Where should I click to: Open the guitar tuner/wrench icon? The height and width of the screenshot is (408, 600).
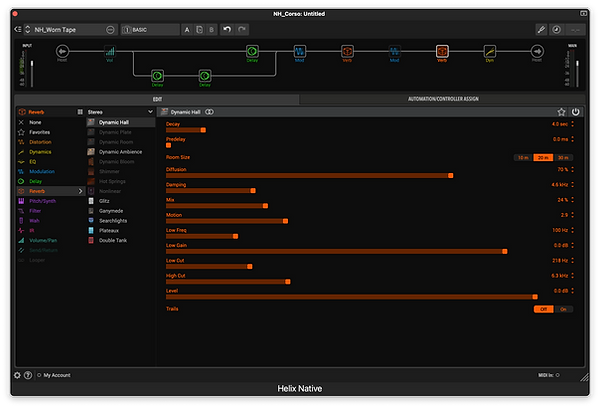541,29
